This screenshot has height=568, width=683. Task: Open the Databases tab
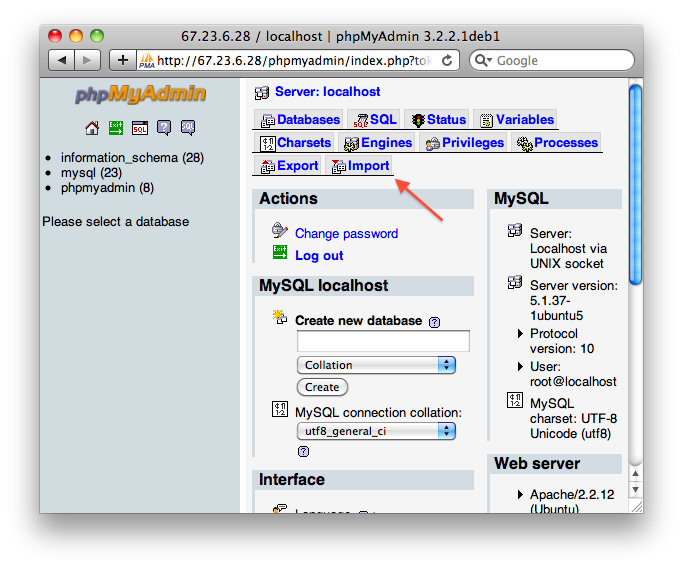point(300,119)
